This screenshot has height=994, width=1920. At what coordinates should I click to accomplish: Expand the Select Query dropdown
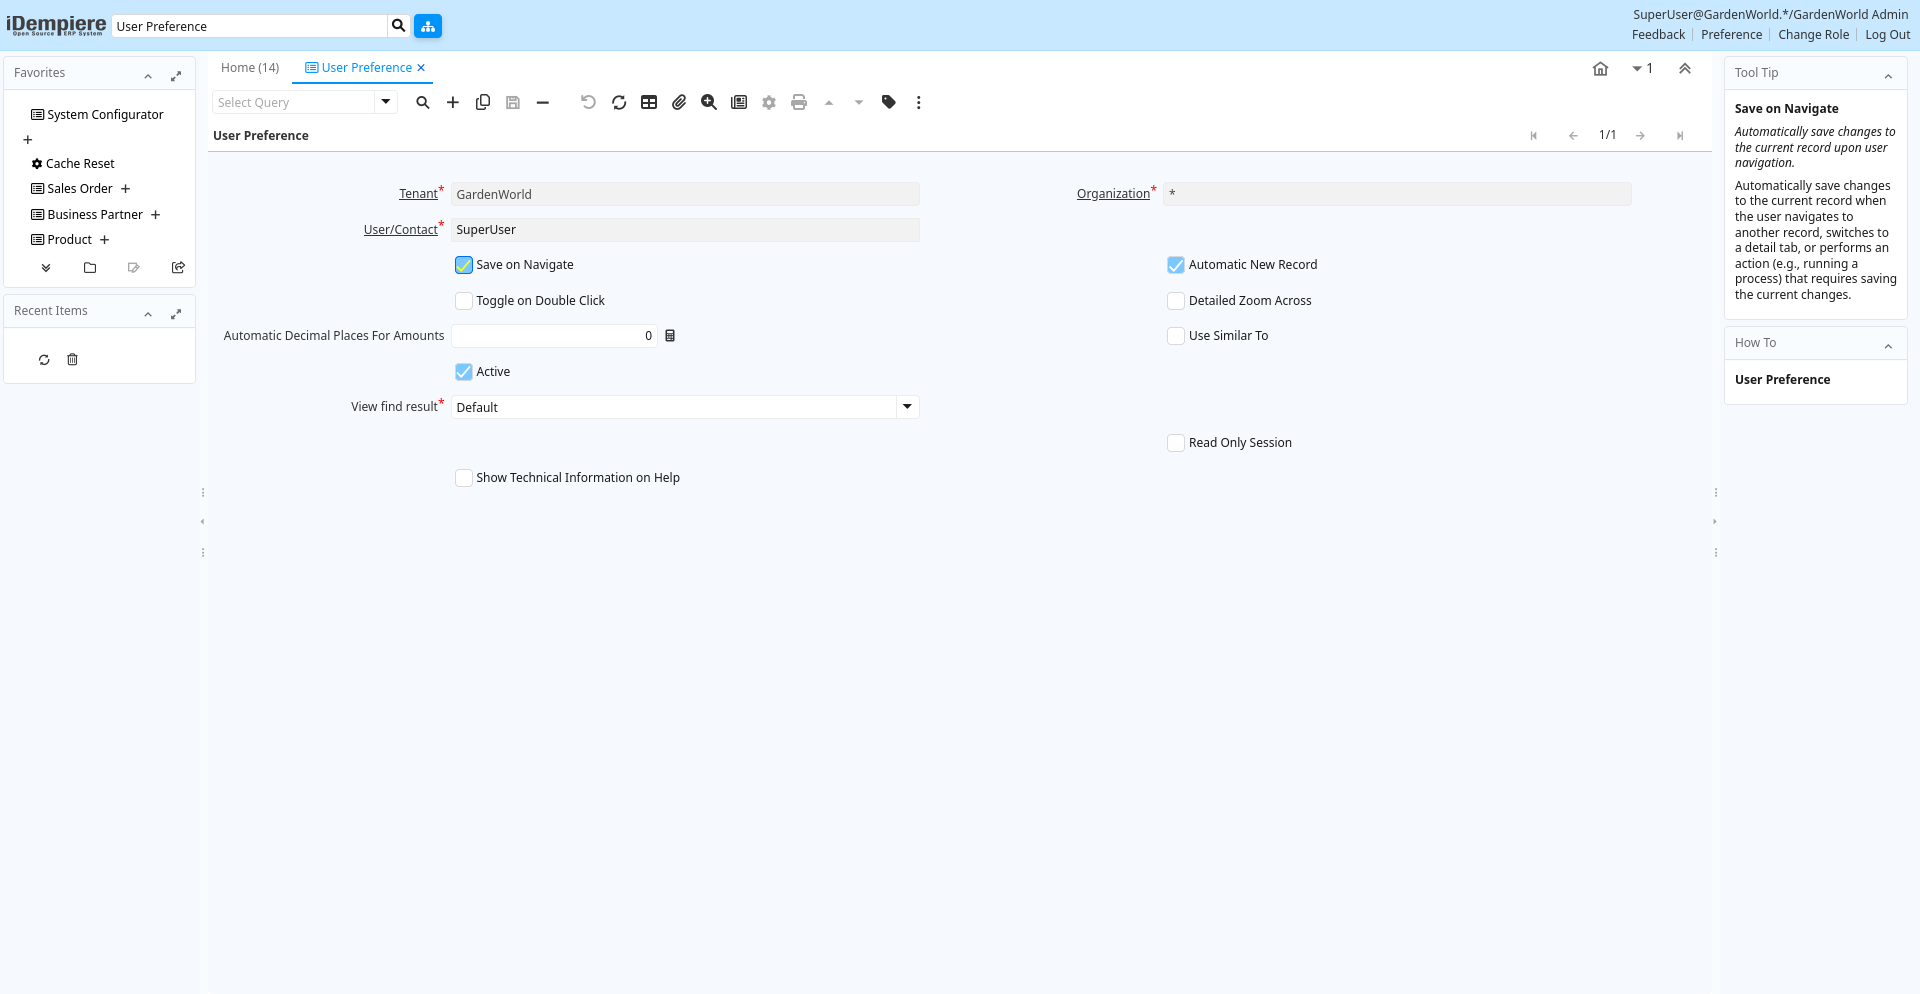click(386, 102)
